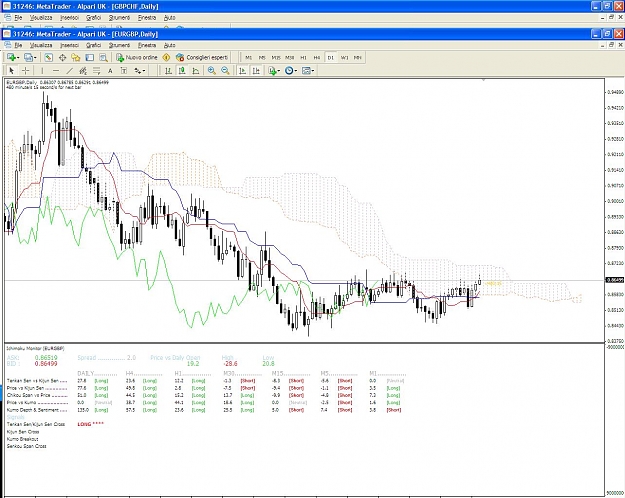Select the arrow cursor tool
The width and height of the screenshot is (625, 498).
(x=12, y=71)
